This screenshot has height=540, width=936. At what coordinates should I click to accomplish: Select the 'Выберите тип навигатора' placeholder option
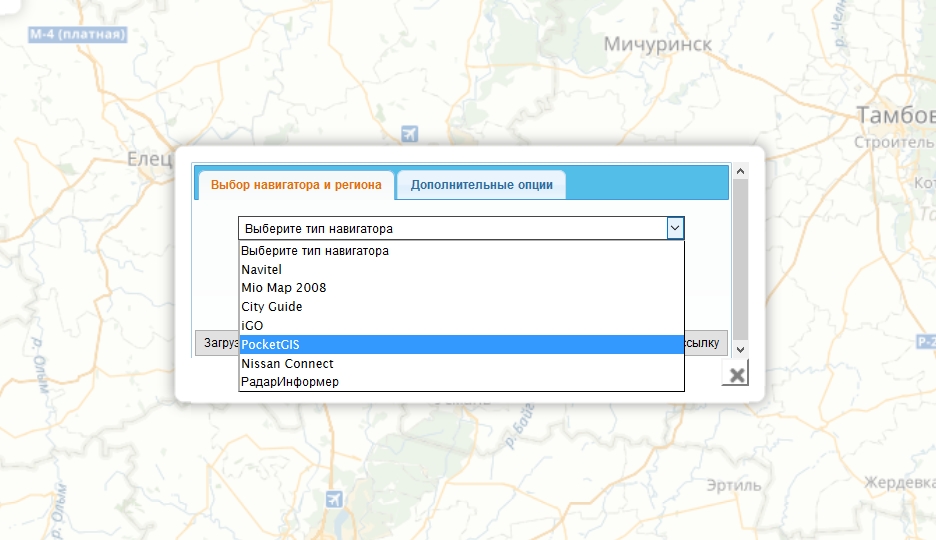[315, 251]
